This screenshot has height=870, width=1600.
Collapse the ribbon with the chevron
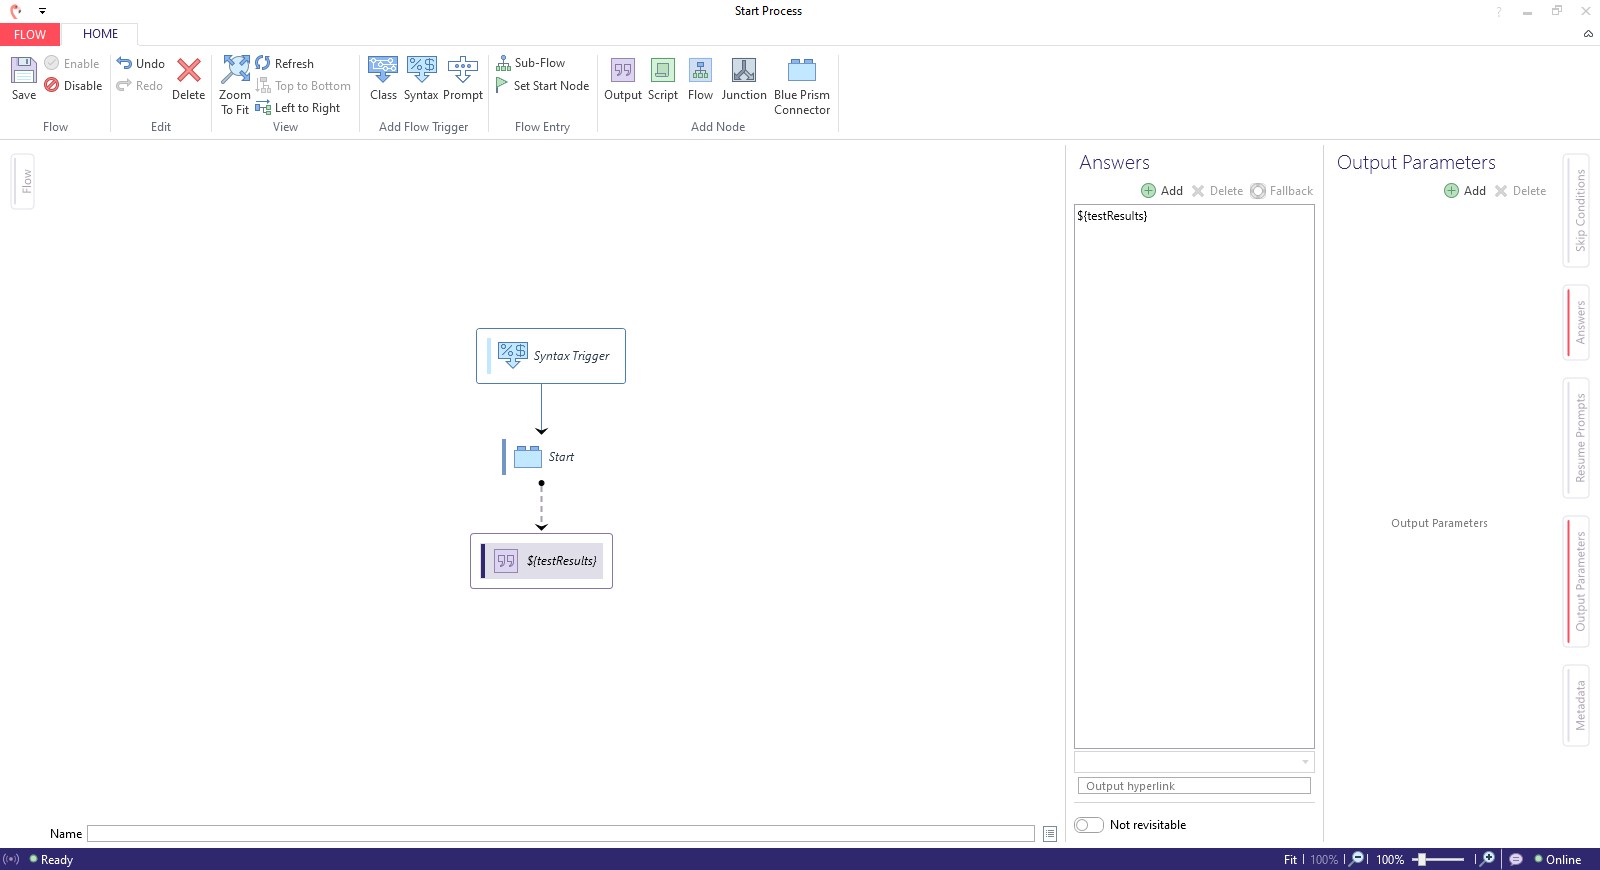click(1588, 34)
